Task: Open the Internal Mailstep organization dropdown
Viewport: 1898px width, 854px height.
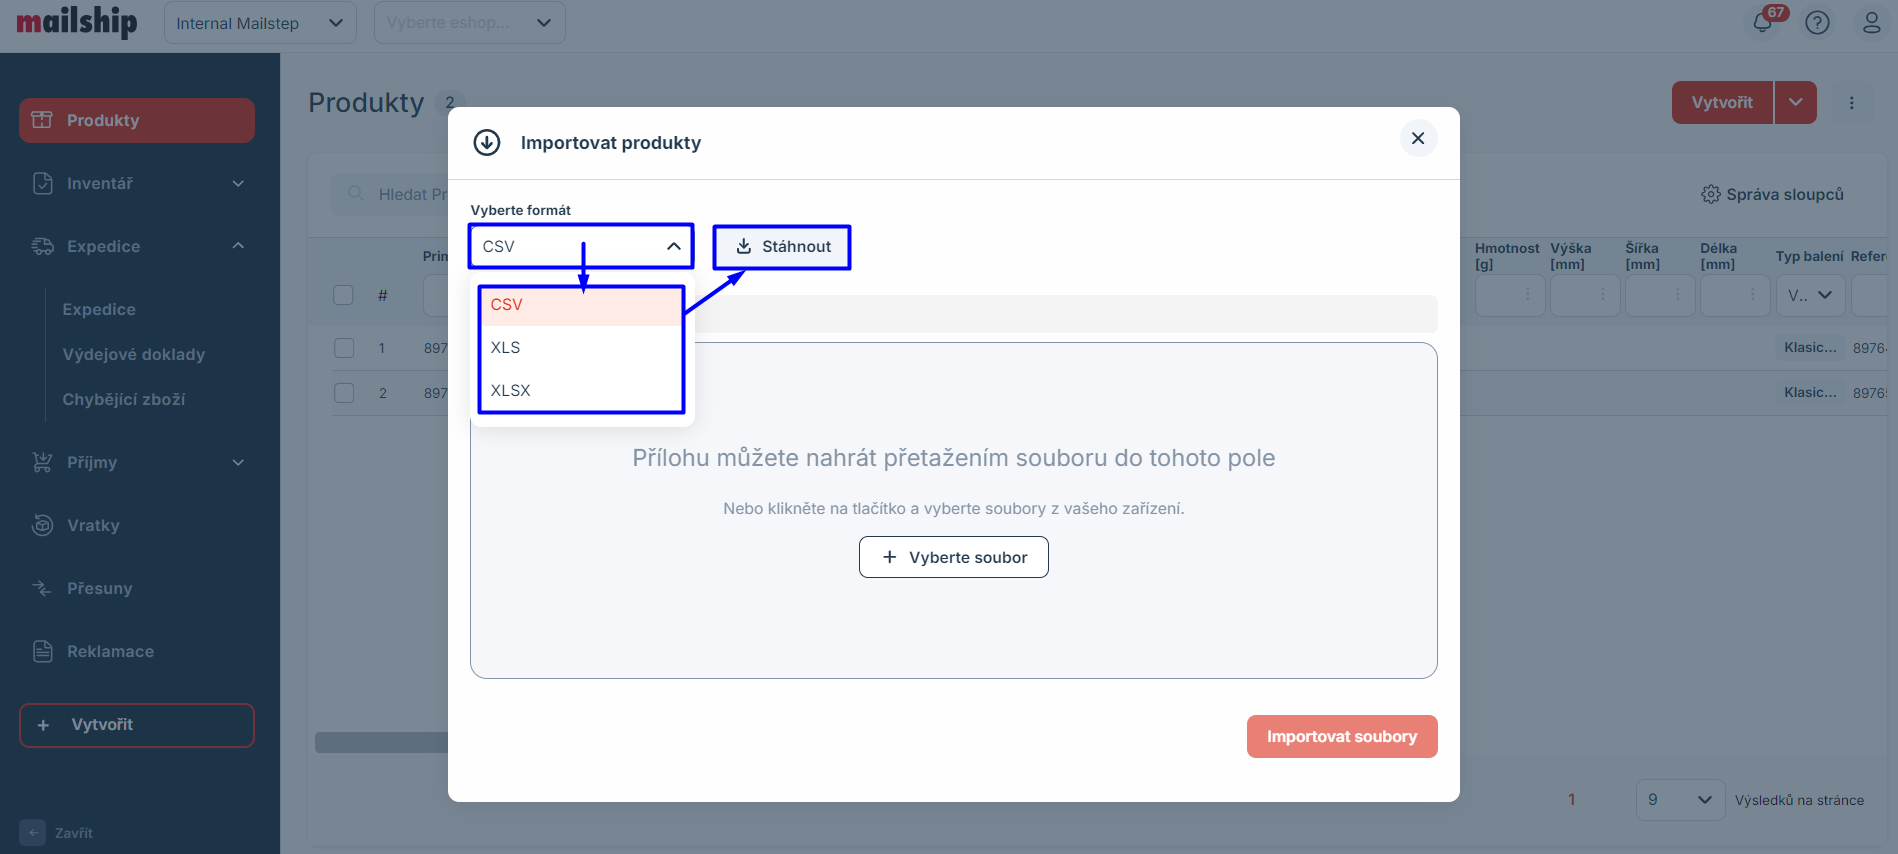Action: tap(259, 23)
